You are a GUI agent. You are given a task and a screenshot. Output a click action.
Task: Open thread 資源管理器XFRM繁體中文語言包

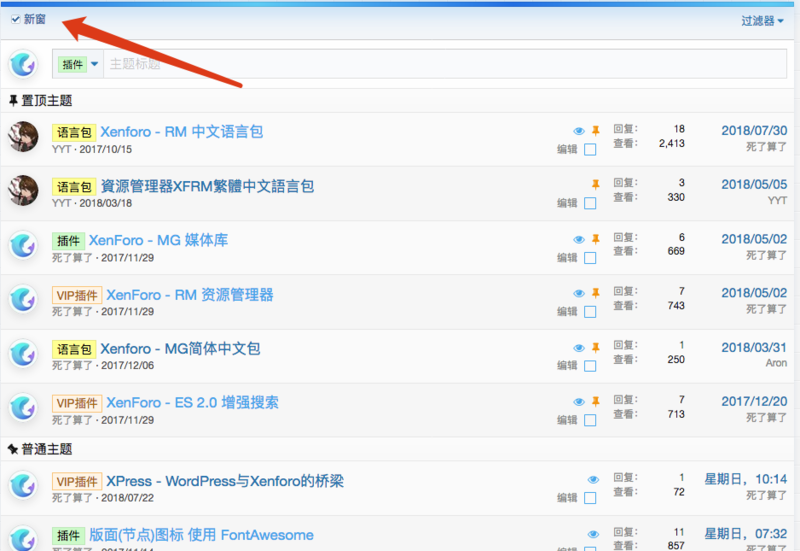[x=207, y=186]
